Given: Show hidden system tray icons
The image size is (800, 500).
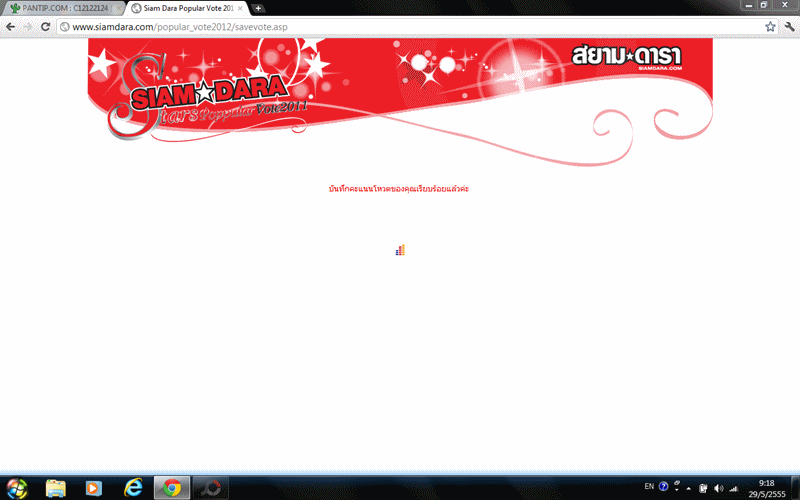Looking at the screenshot, I should (689, 488).
